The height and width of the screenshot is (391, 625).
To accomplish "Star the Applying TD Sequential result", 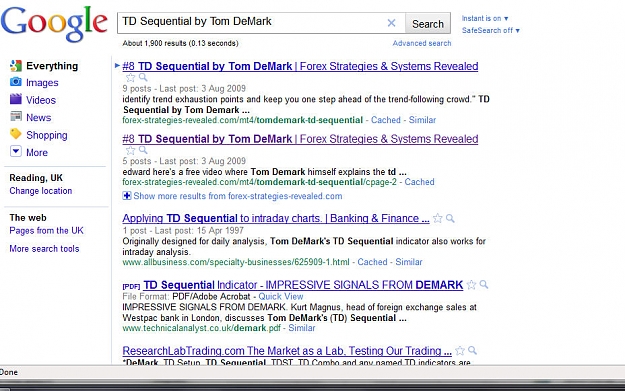I will point(438,218).
